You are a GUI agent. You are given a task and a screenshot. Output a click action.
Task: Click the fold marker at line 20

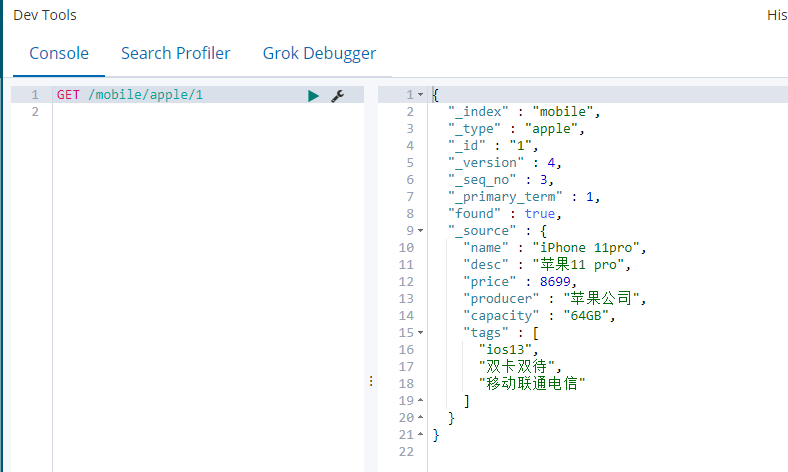[x=421, y=418]
